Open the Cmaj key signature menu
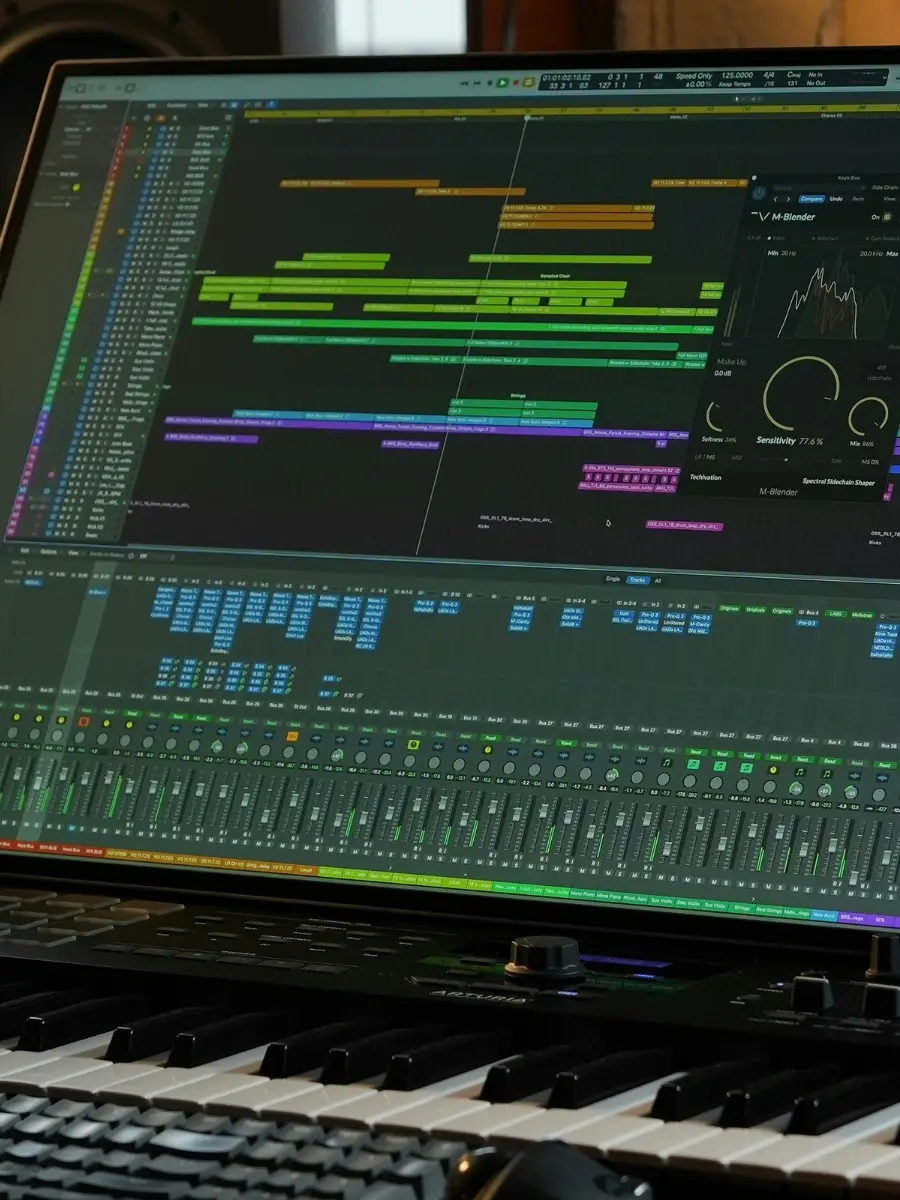 point(794,76)
